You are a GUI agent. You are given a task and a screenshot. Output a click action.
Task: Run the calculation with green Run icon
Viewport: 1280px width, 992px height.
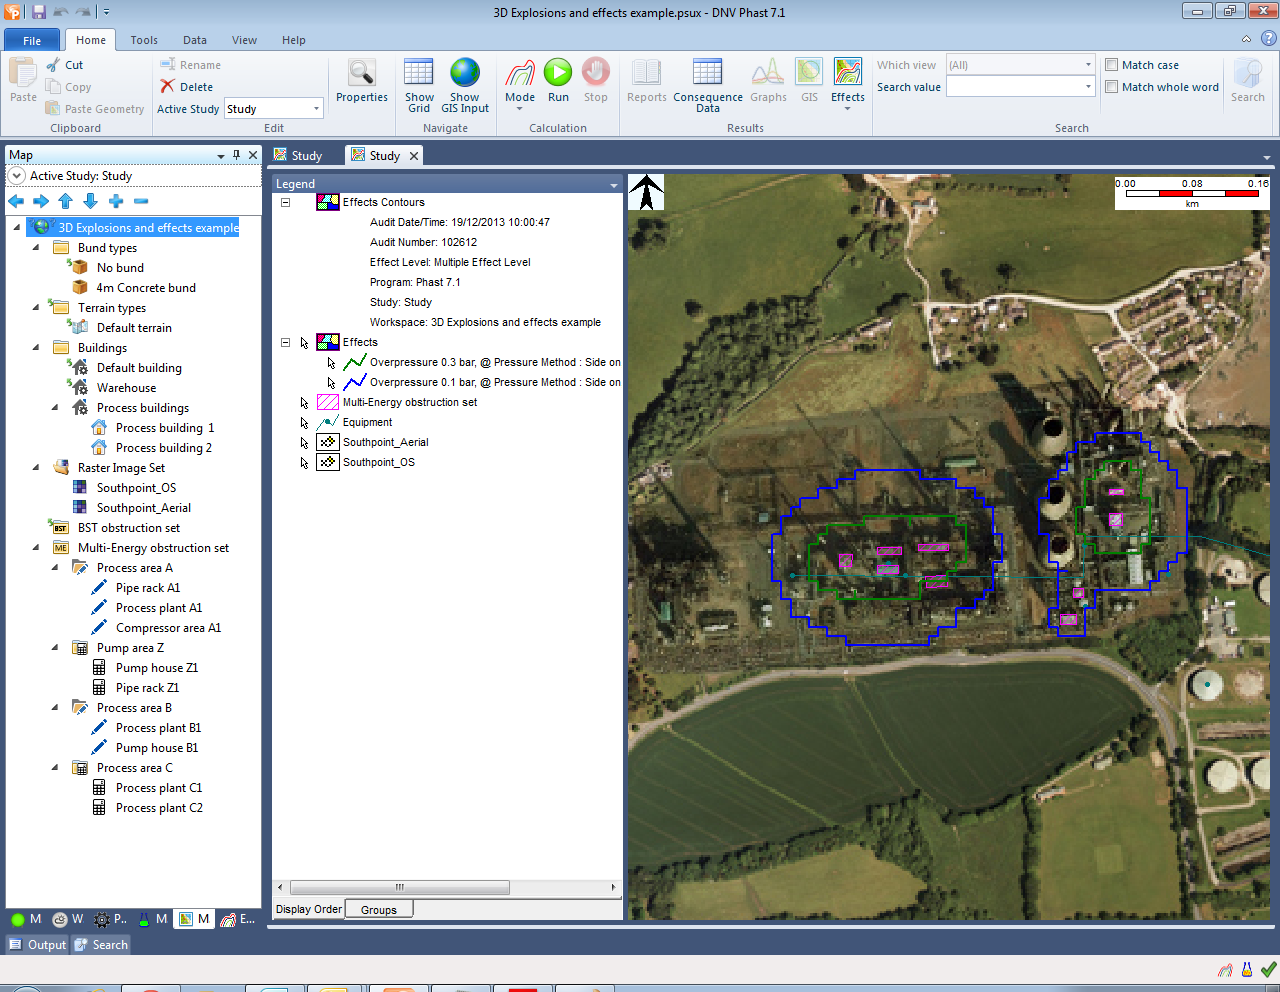tap(558, 81)
